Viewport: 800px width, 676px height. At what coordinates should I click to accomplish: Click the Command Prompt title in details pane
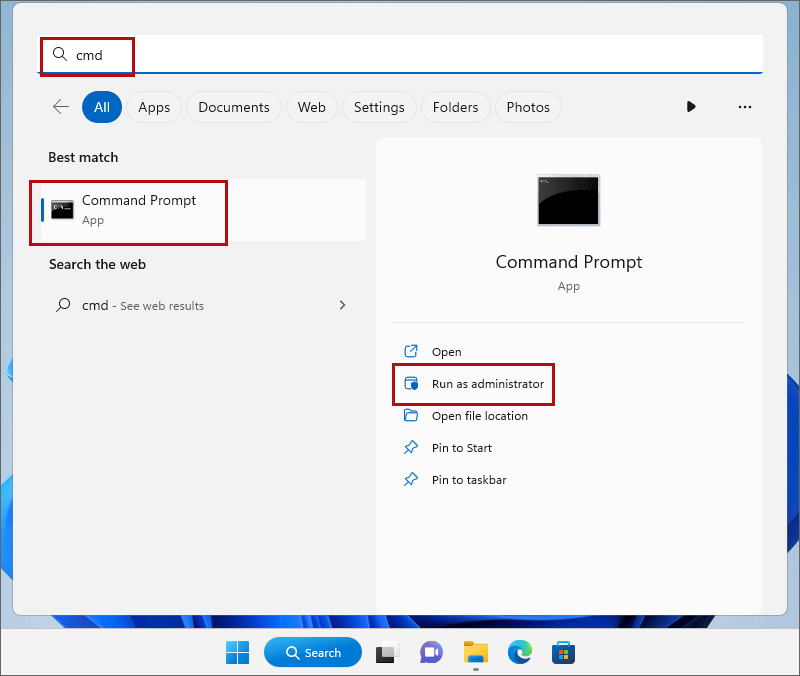coord(568,262)
